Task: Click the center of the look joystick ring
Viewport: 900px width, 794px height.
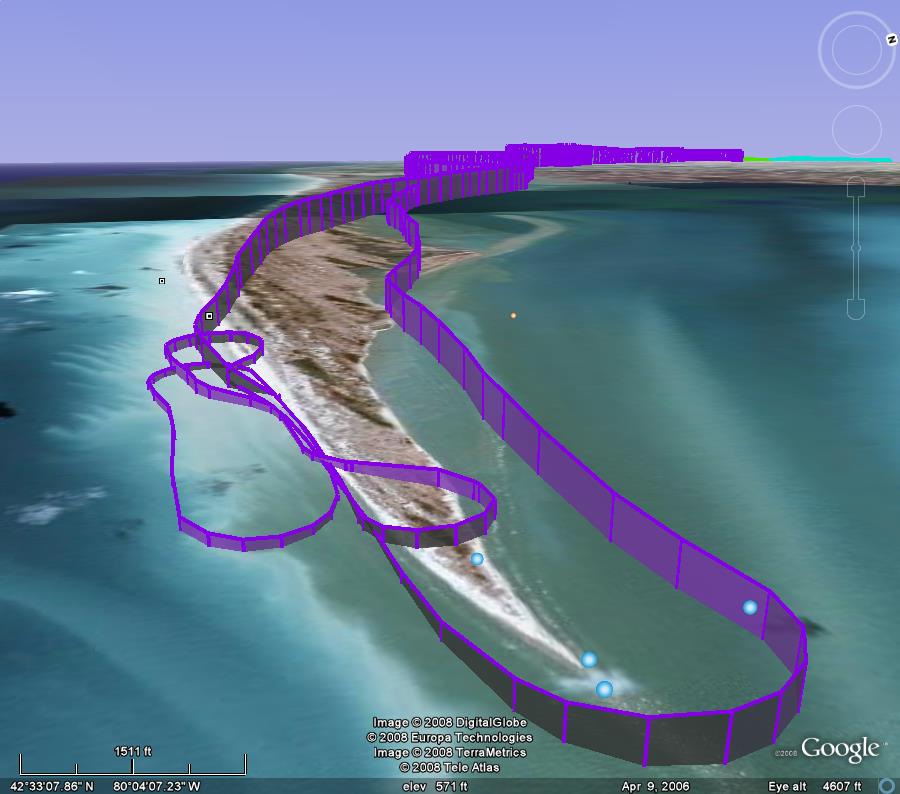Action: pos(857,49)
